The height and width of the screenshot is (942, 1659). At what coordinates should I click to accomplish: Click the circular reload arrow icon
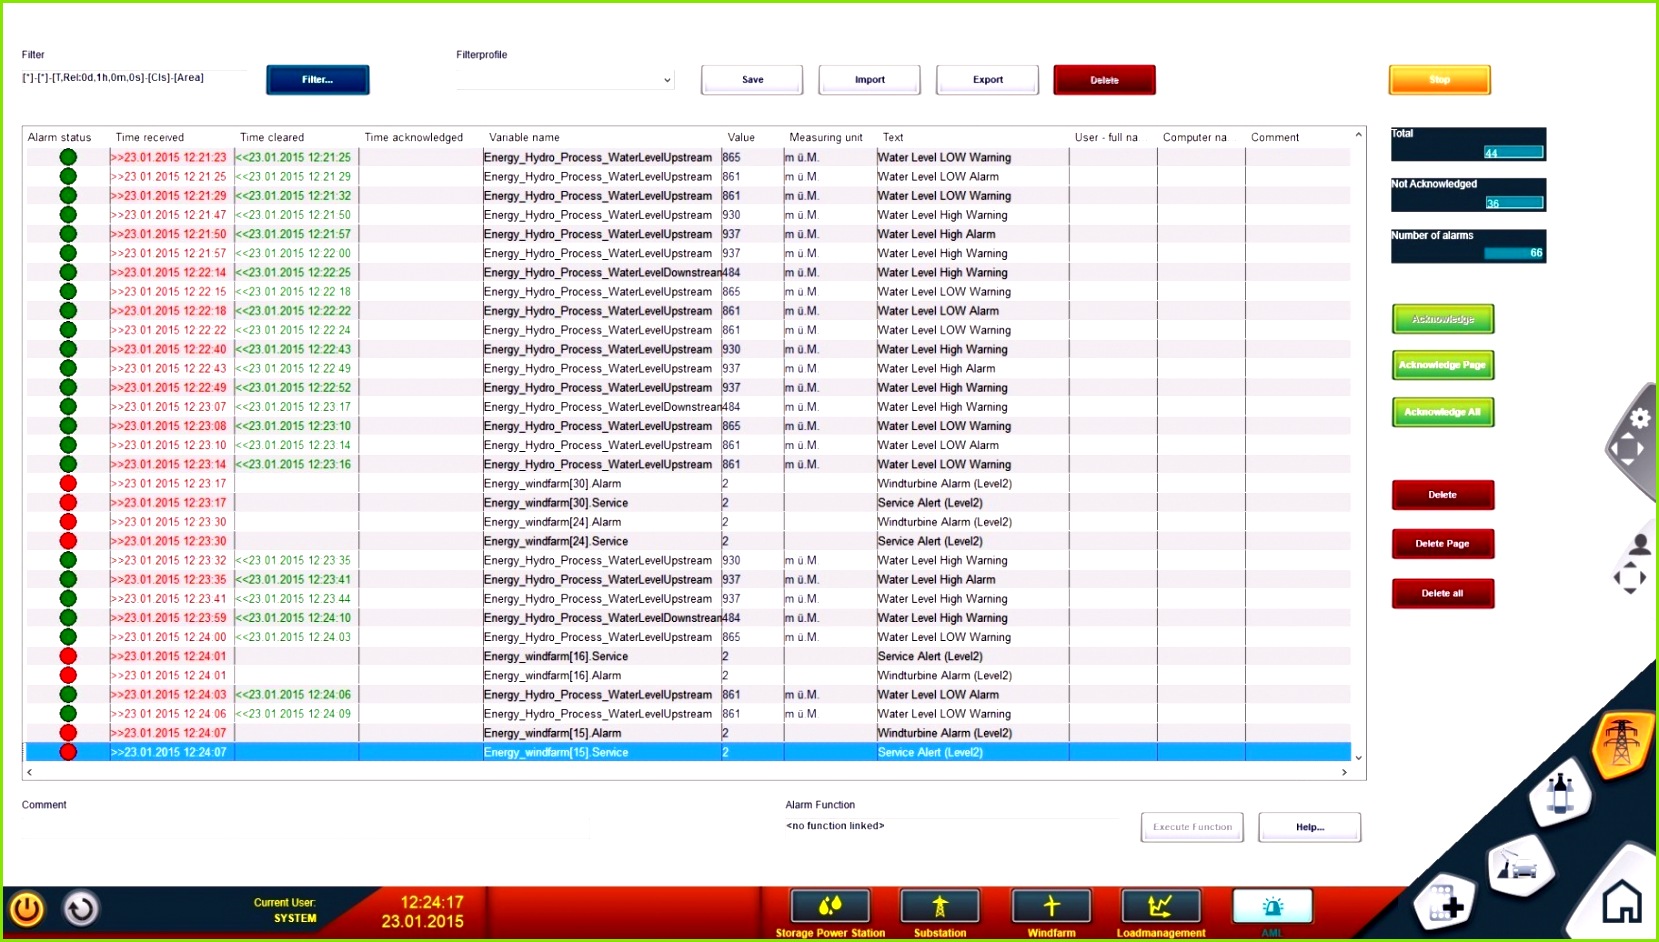pos(81,908)
